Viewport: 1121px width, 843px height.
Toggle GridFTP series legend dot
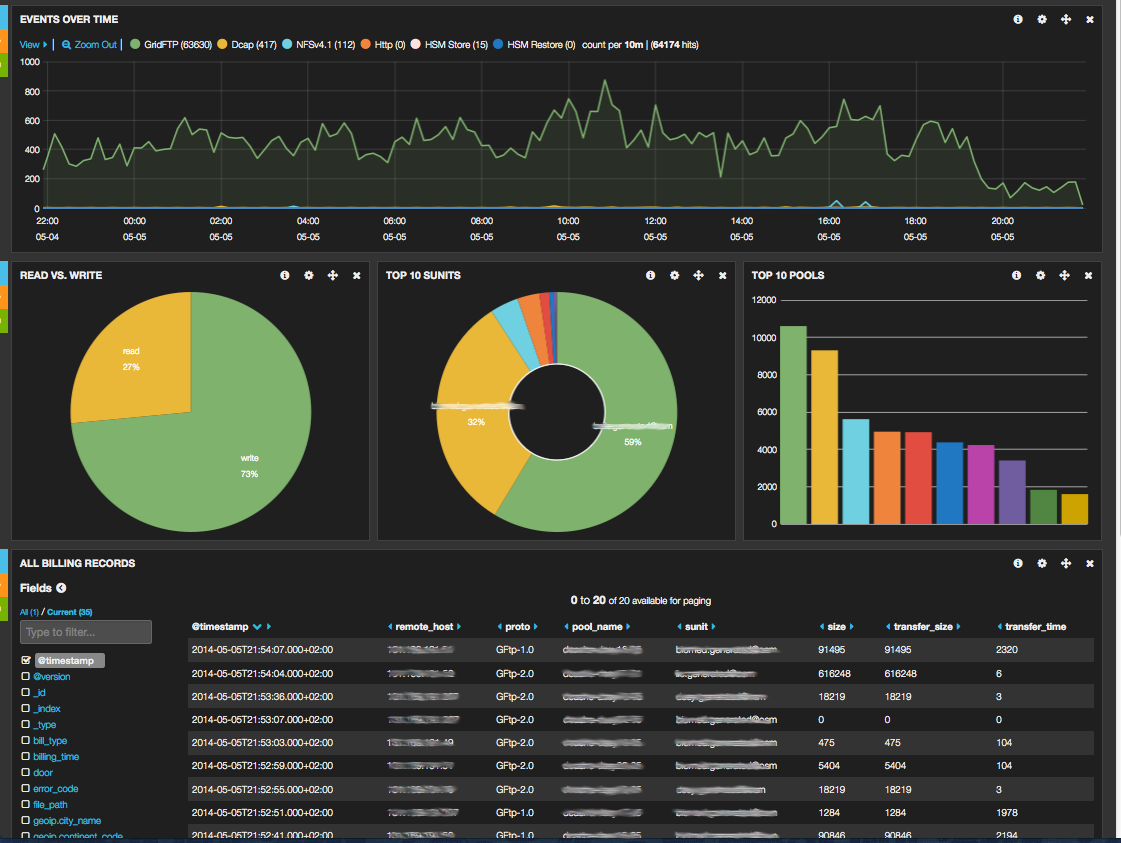(x=135, y=44)
